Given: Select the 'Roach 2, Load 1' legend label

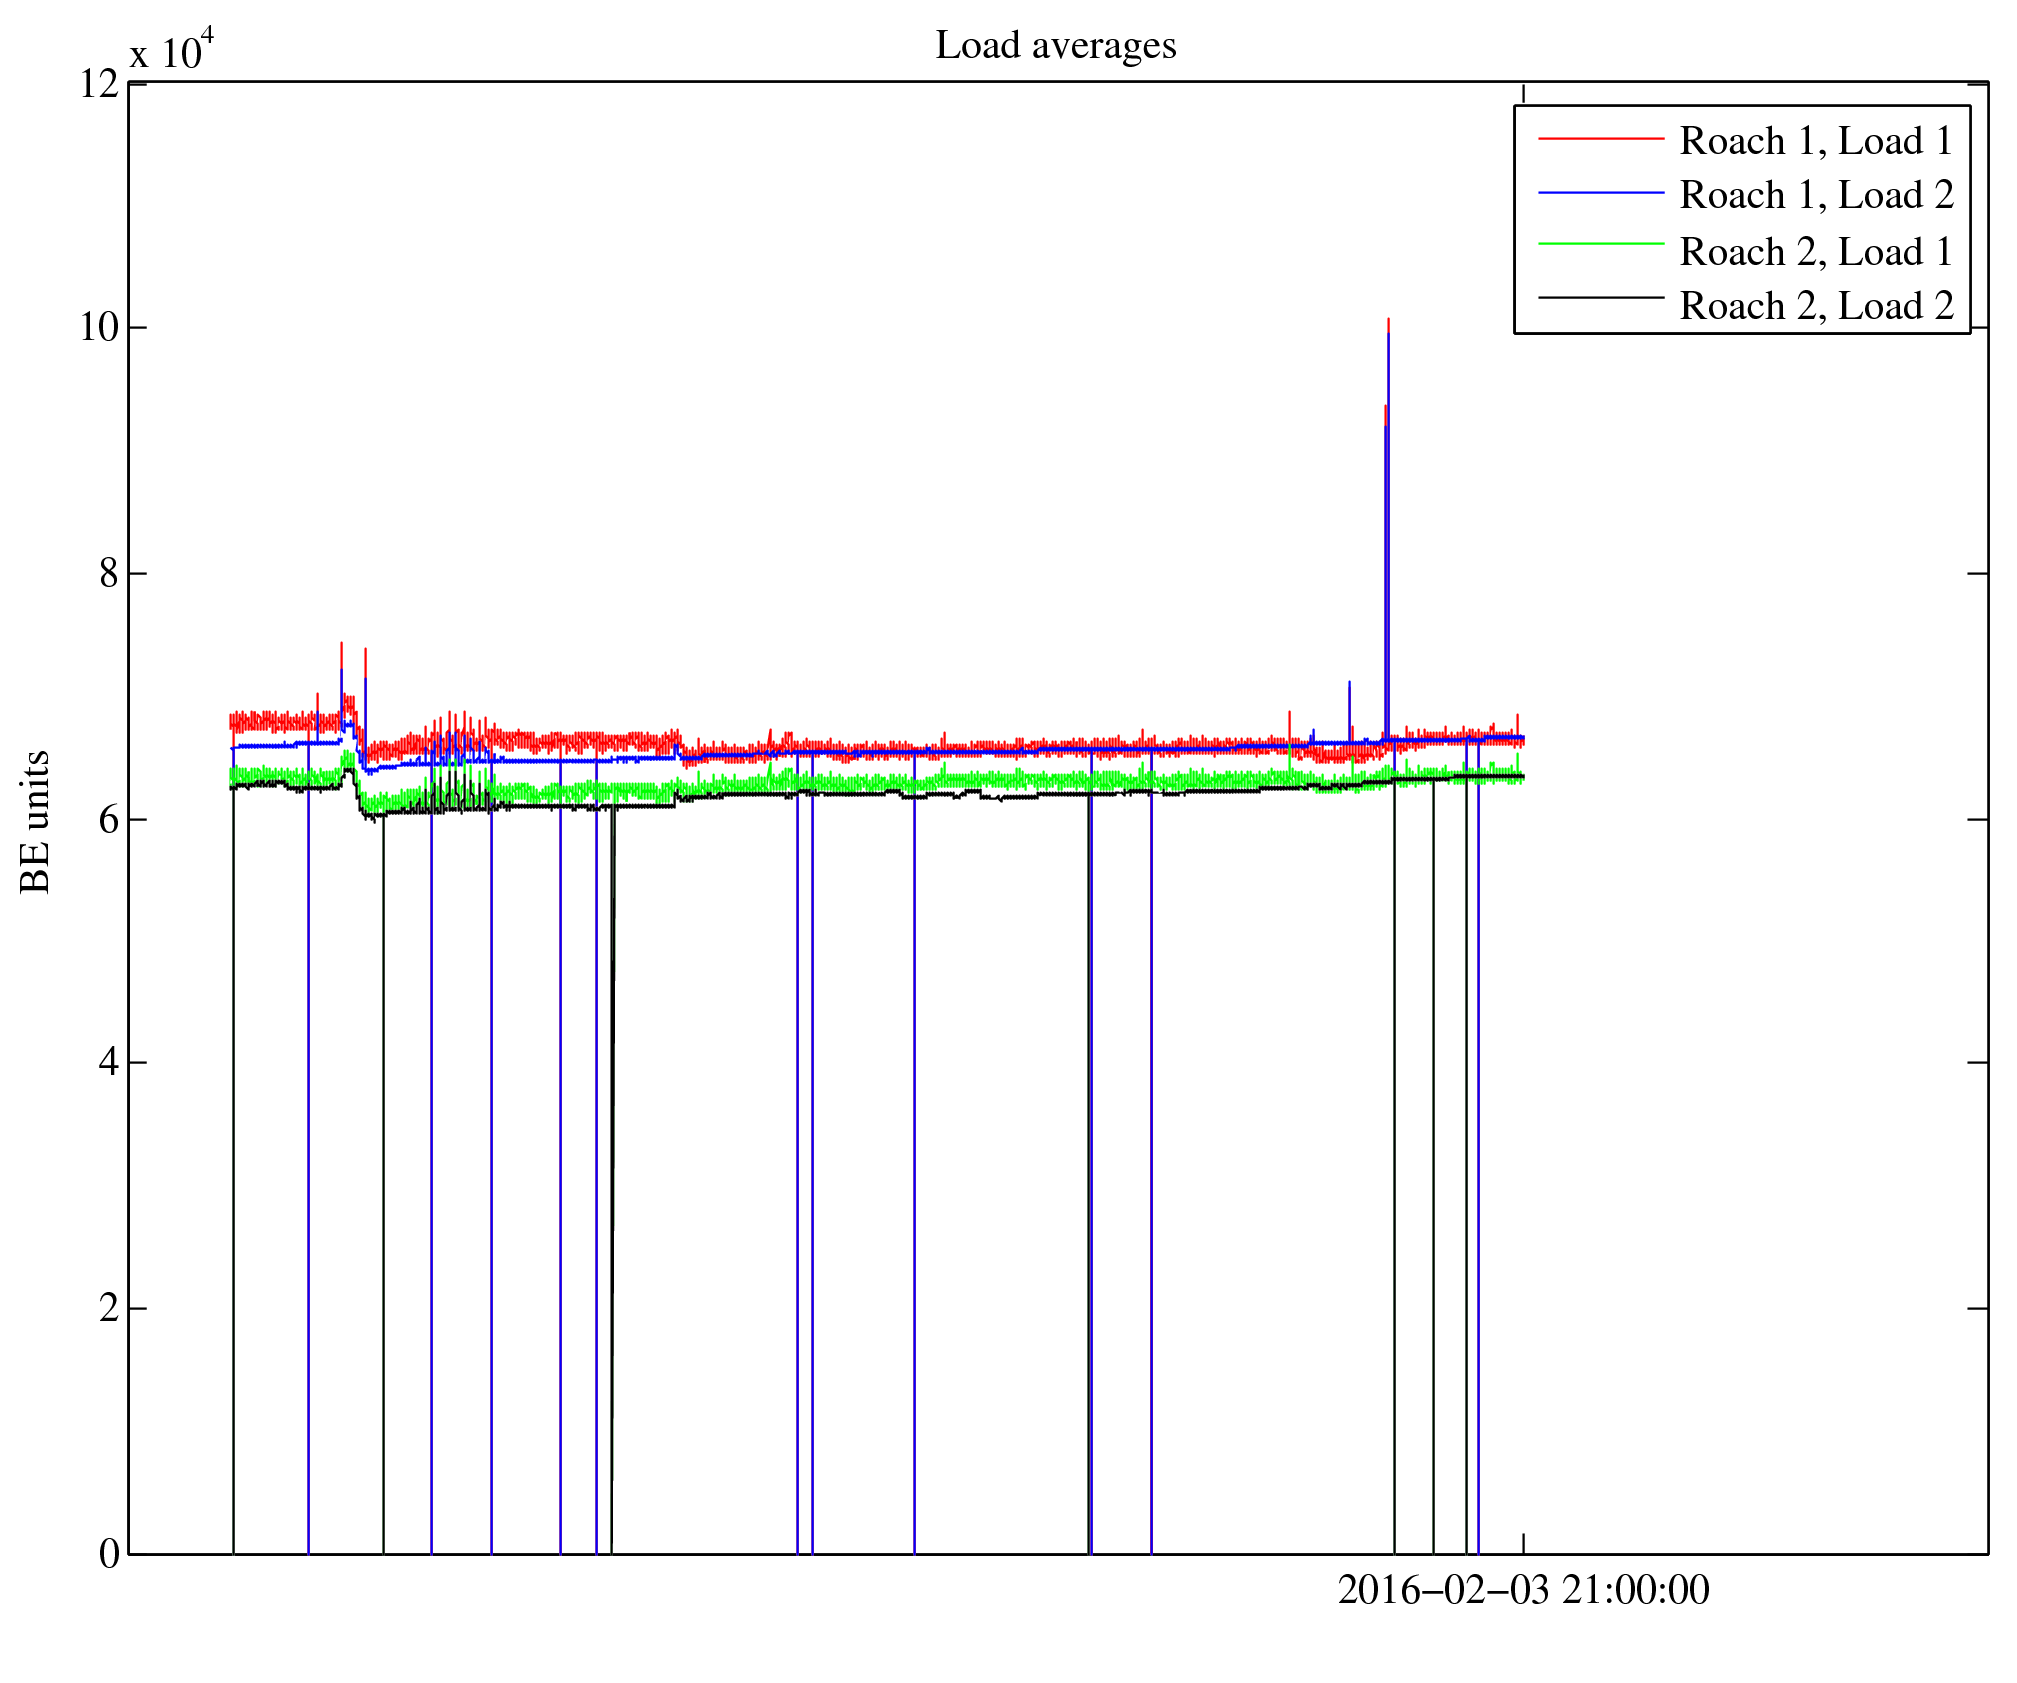Looking at the screenshot, I should (1815, 251).
